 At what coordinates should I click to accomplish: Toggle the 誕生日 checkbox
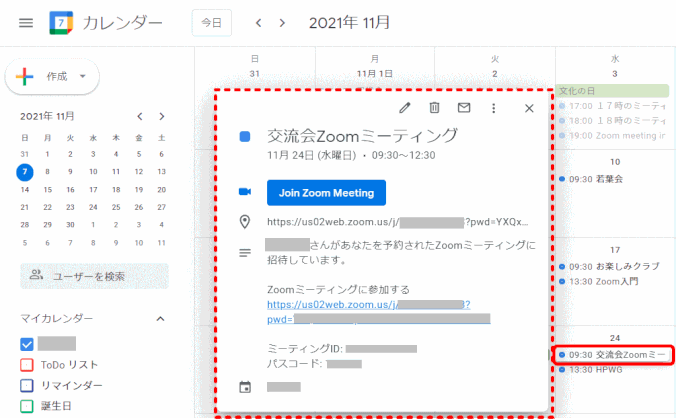coord(27,406)
